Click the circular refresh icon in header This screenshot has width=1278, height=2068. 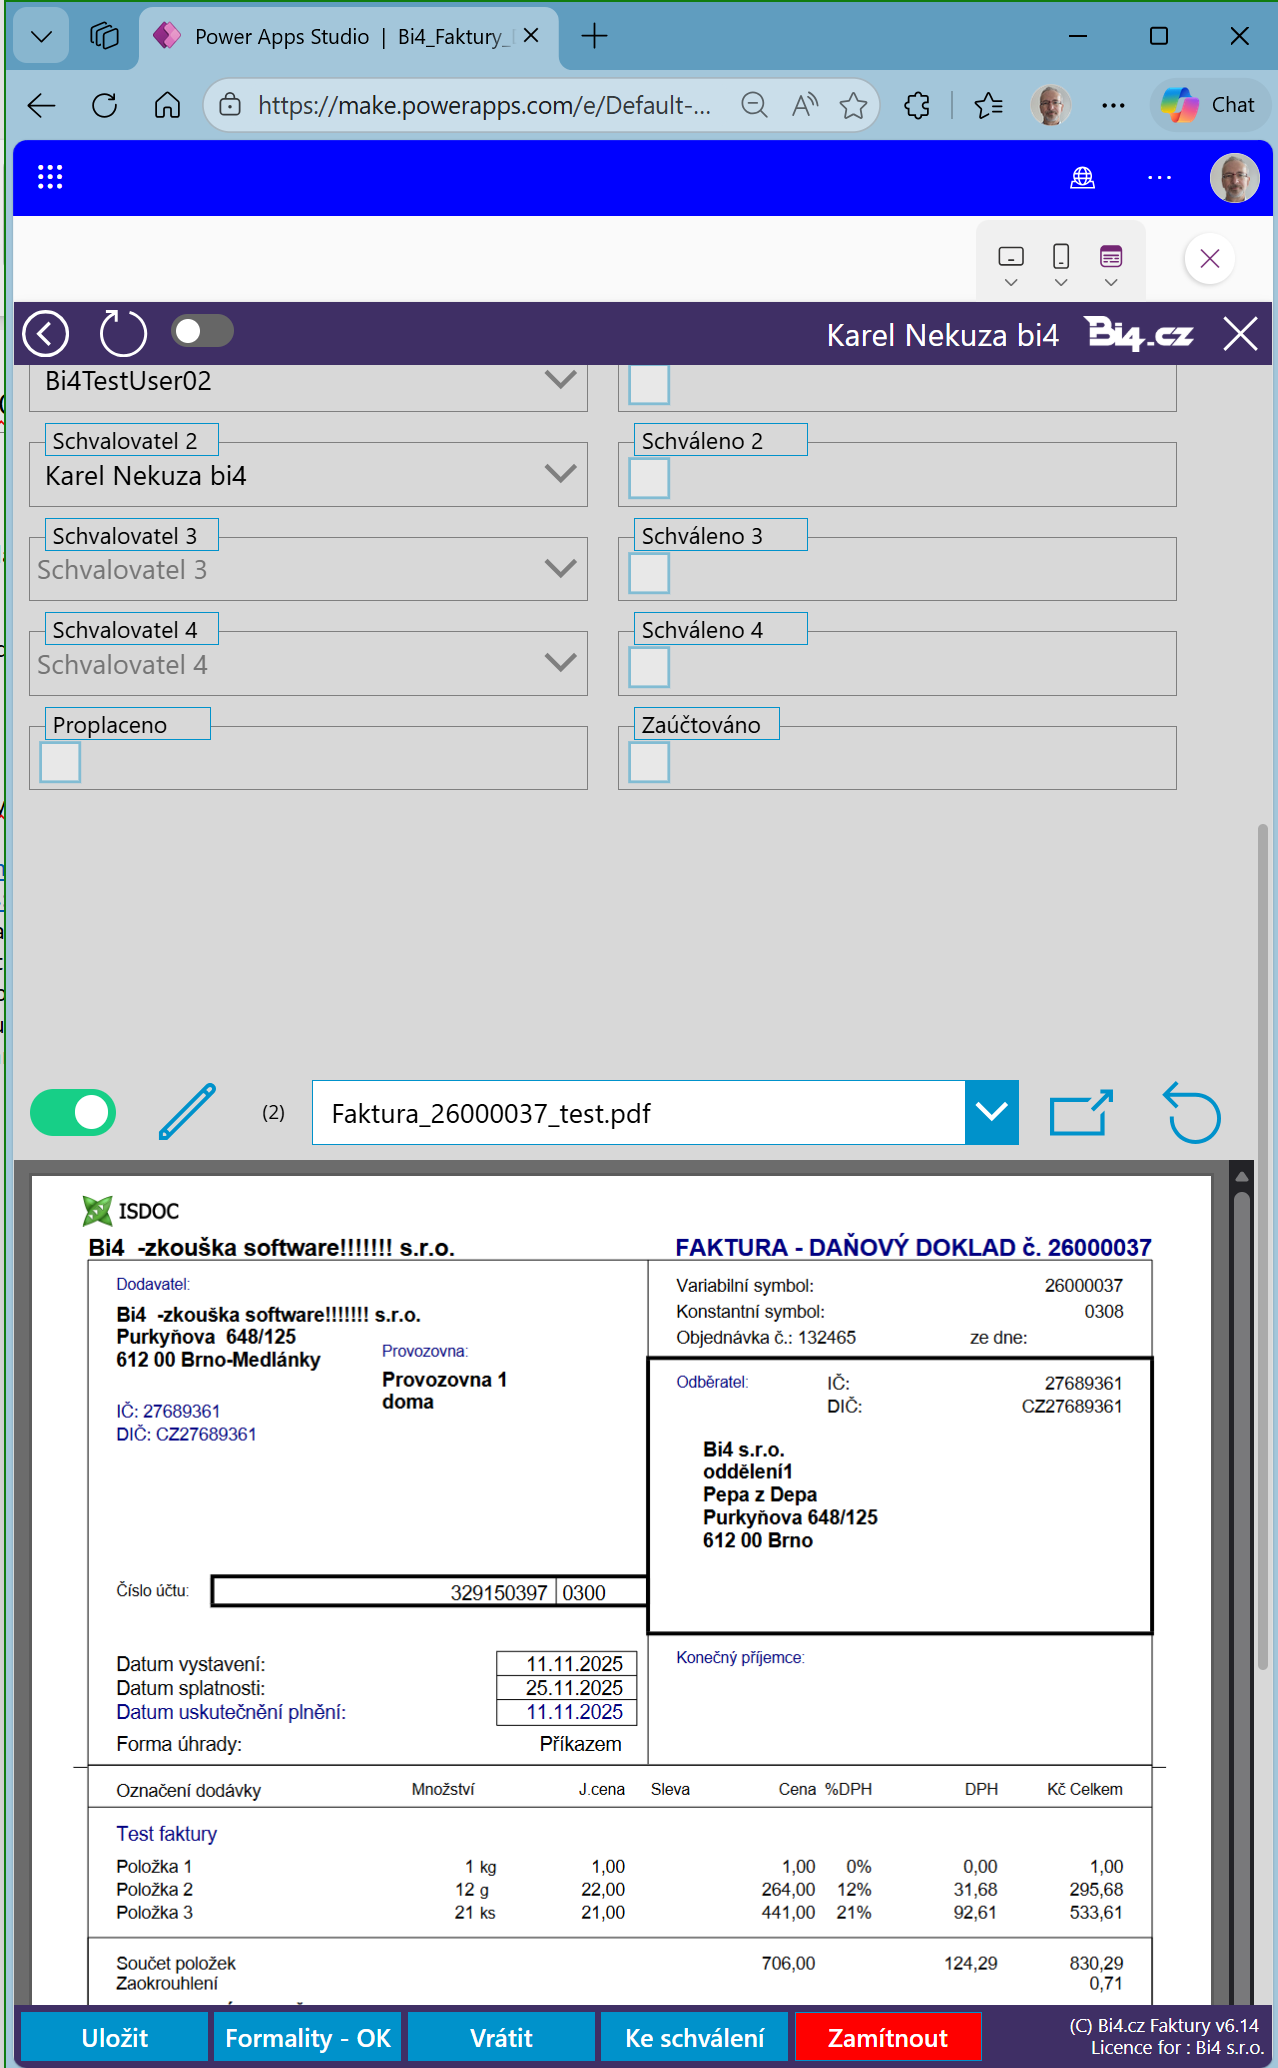pyautogui.click(x=123, y=333)
